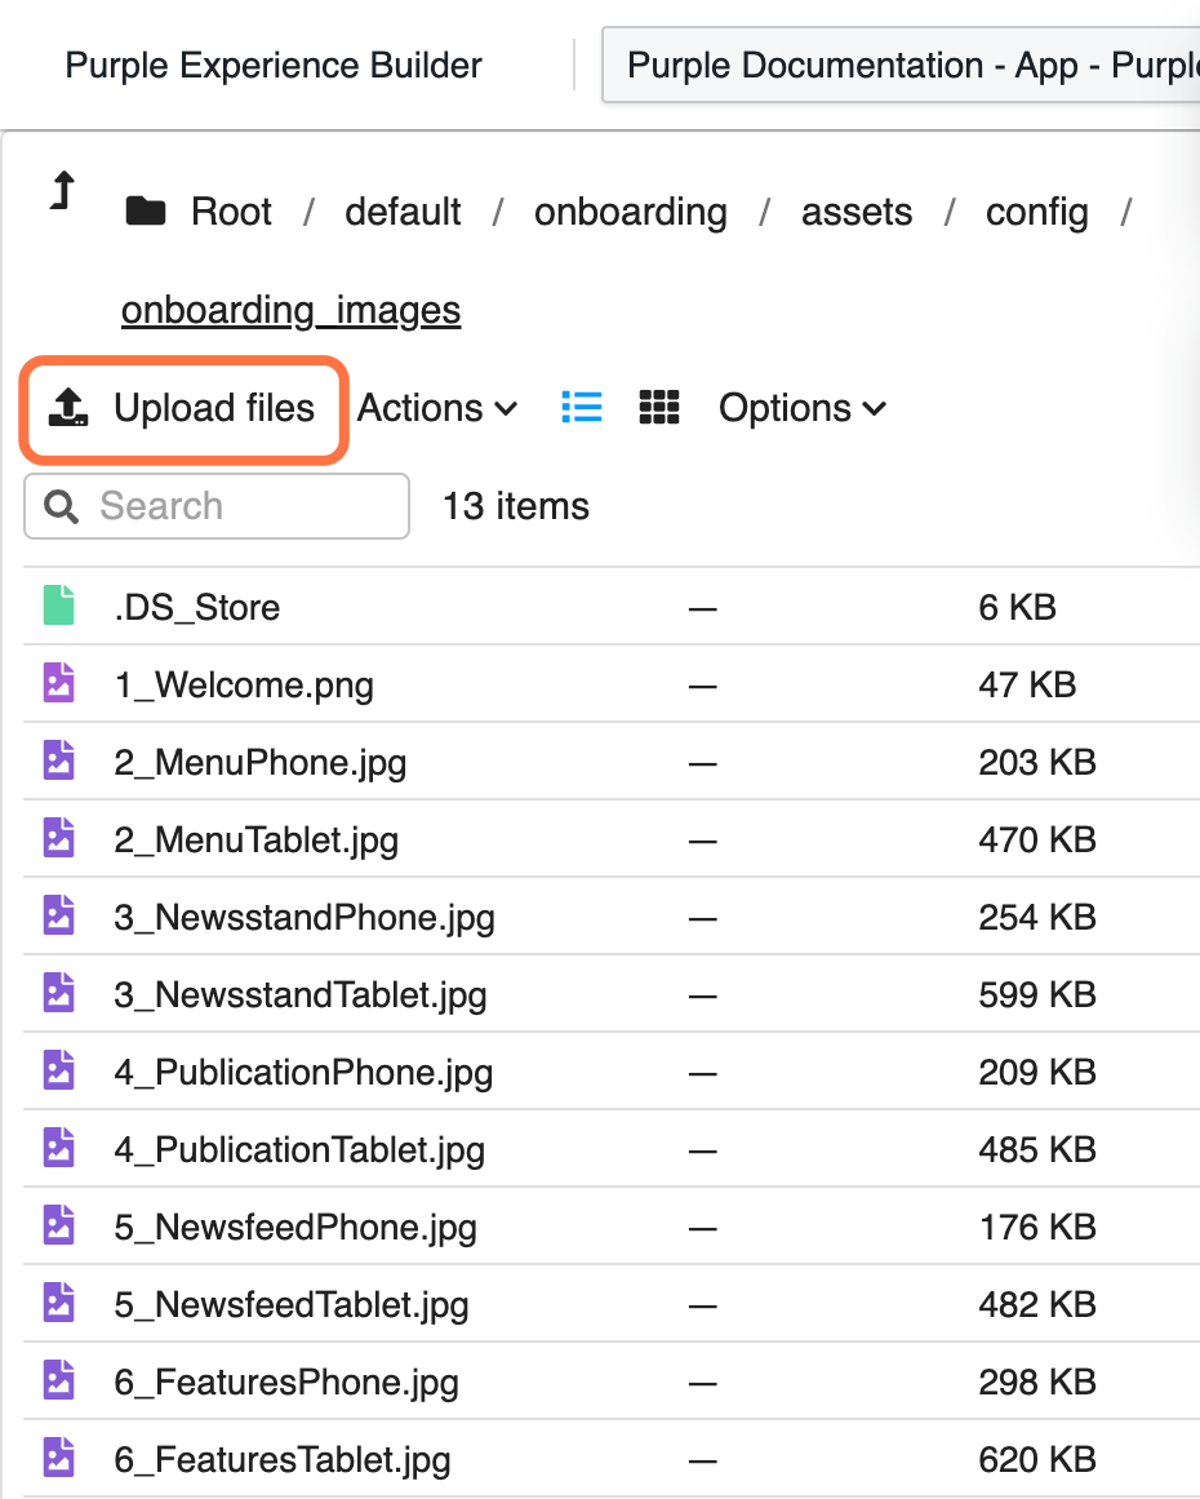
Task: Switch to grid view
Action: click(x=659, y=407)
